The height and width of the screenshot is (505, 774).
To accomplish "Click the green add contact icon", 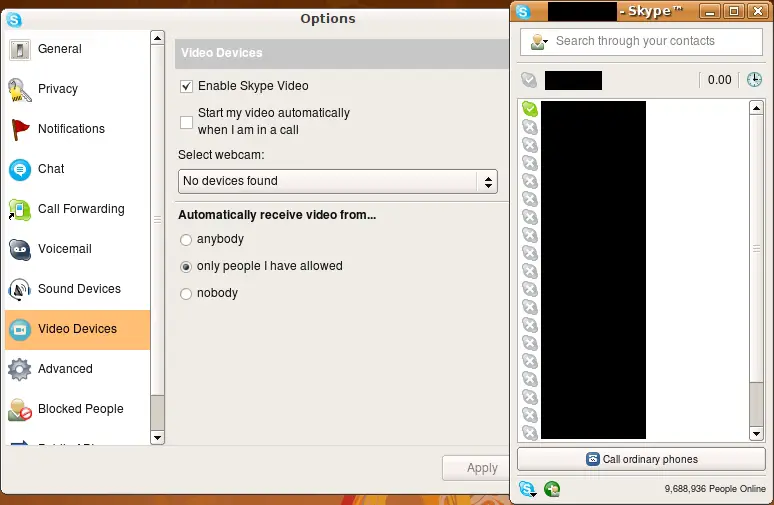I will coord(552,489).
